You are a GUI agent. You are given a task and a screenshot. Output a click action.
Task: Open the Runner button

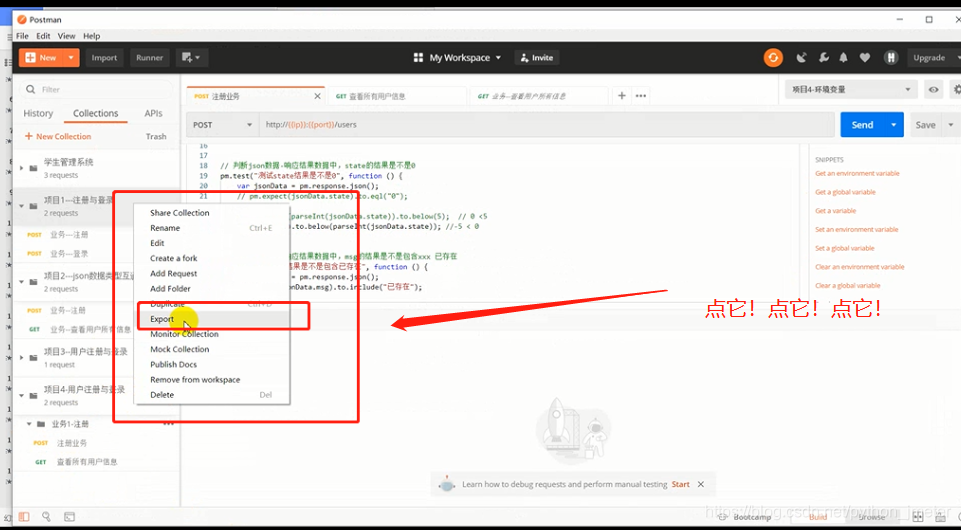150,58
